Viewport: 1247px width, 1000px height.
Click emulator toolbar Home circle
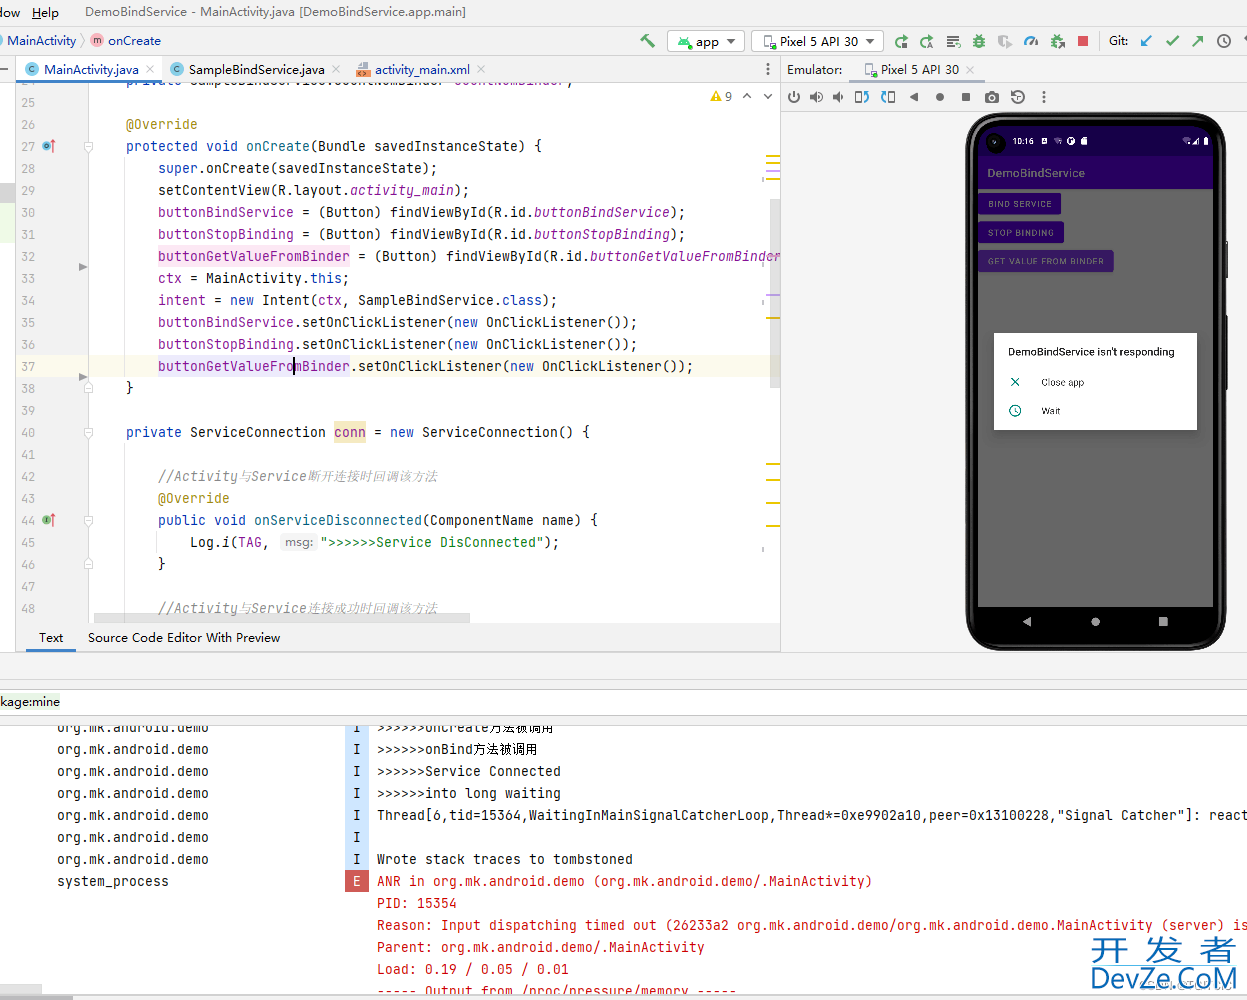(940, 97)
